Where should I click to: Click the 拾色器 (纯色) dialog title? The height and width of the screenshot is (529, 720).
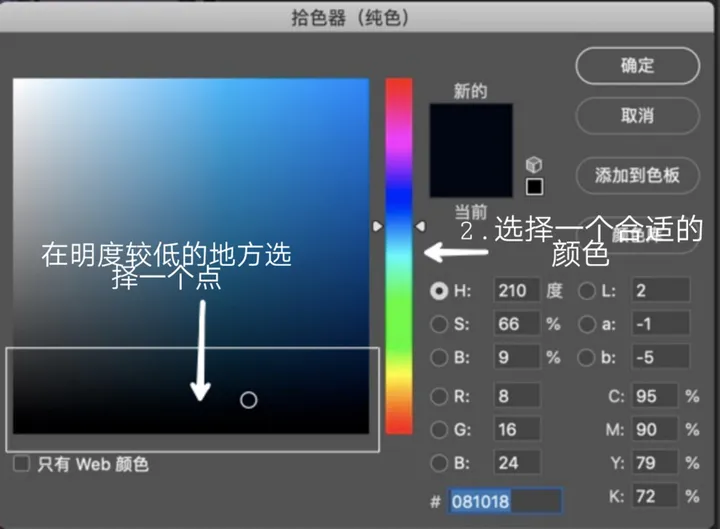350,18
